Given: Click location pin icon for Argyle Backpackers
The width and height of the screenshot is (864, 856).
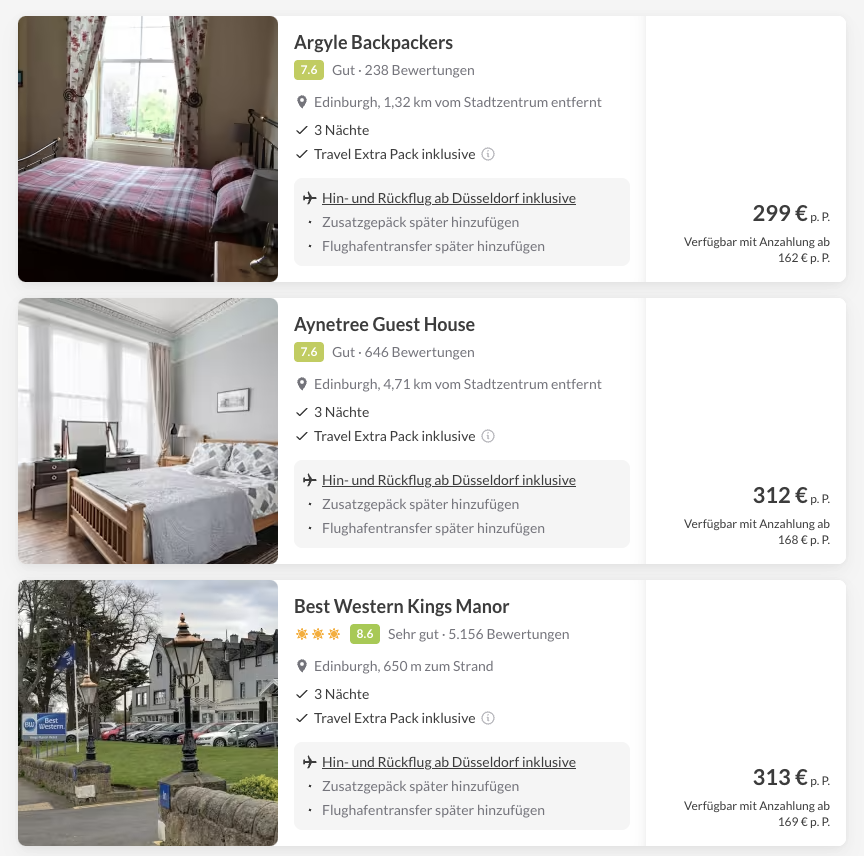Looking at the screenshot, I should tap(301, 102).
